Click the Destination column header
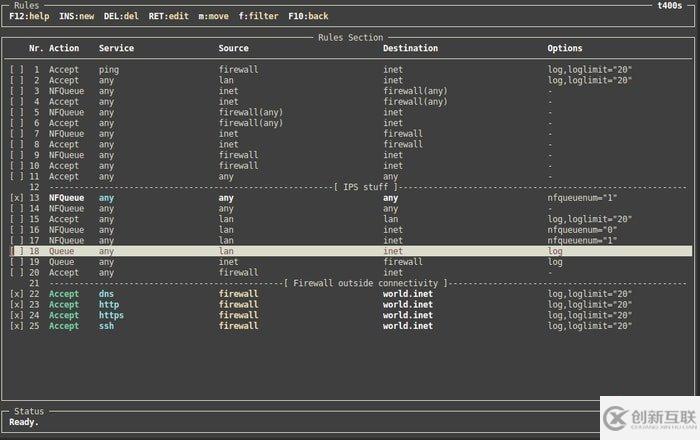 (x=410, y=48)
